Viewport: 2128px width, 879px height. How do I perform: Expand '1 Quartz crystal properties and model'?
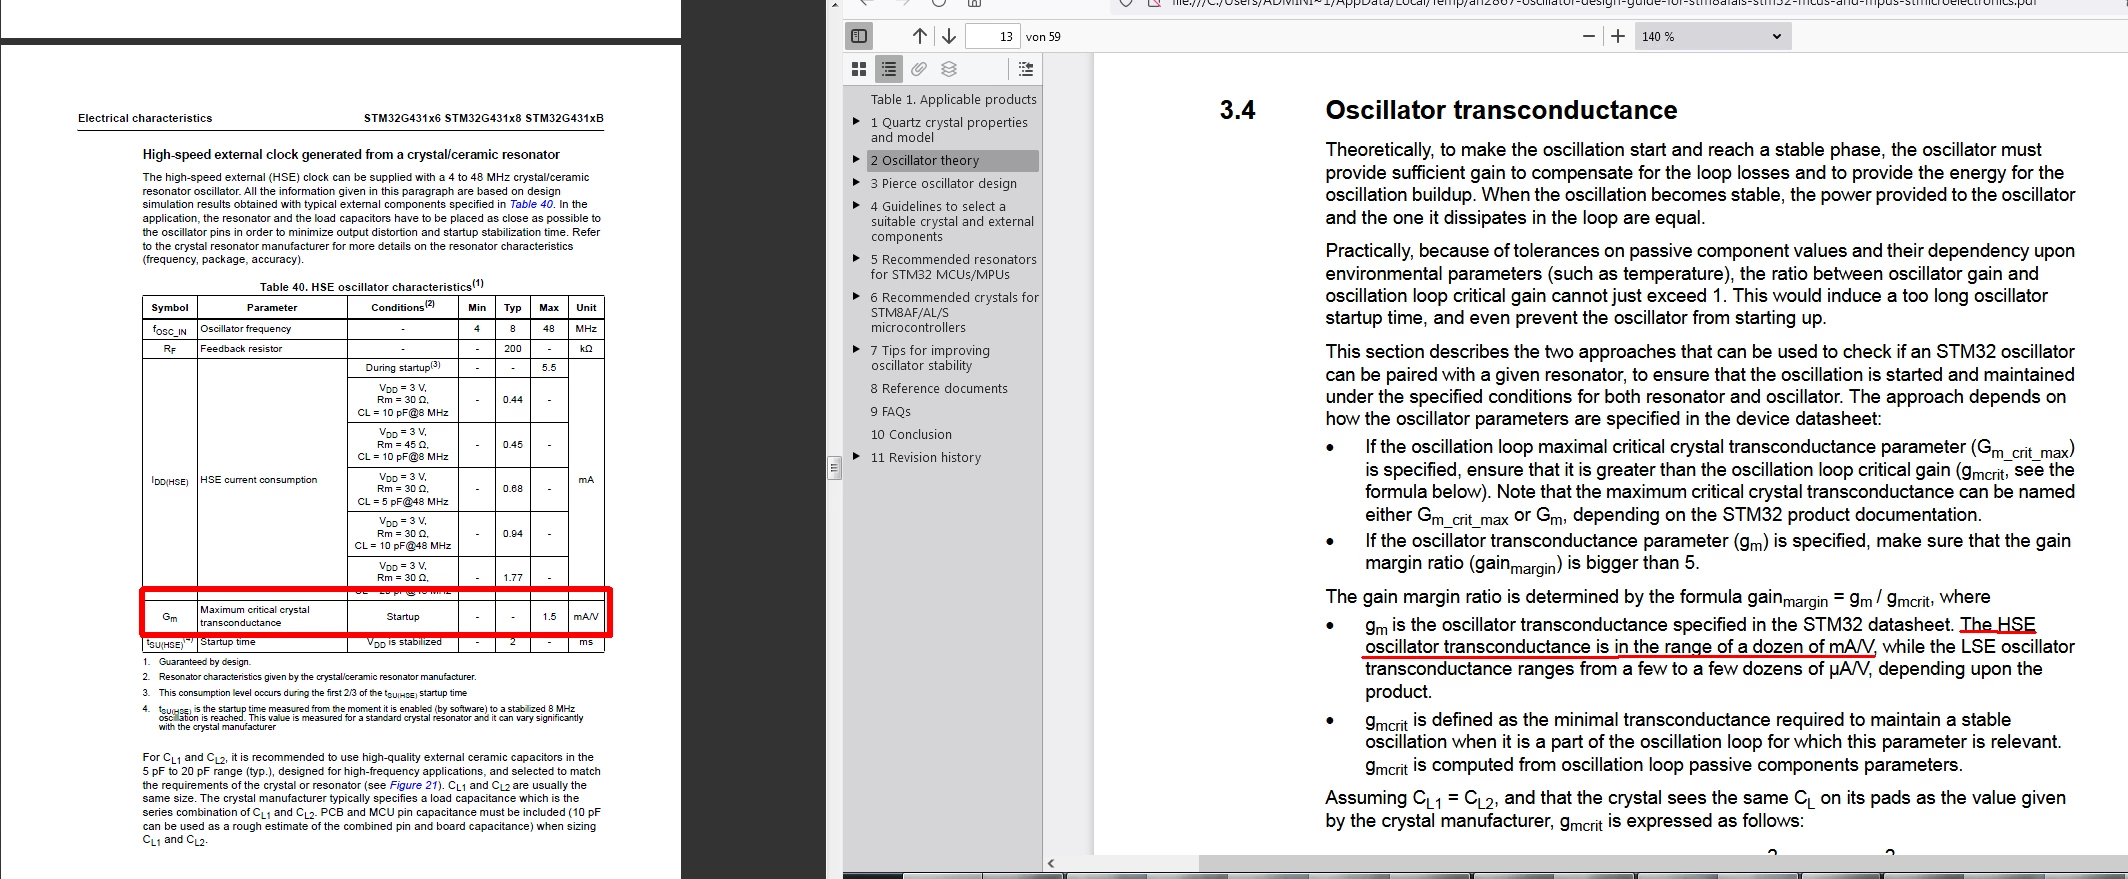[856, 122]
